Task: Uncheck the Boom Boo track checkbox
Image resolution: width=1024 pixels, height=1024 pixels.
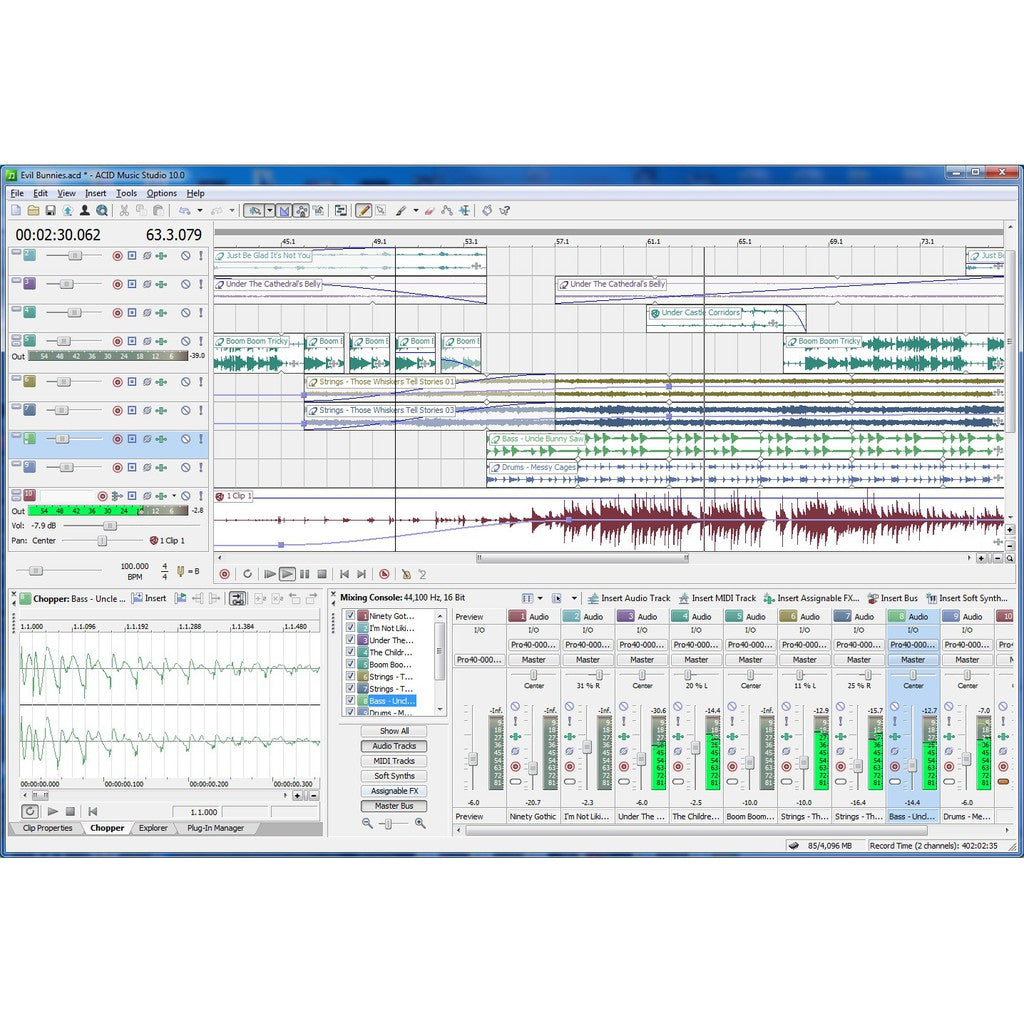Action: 349,665
